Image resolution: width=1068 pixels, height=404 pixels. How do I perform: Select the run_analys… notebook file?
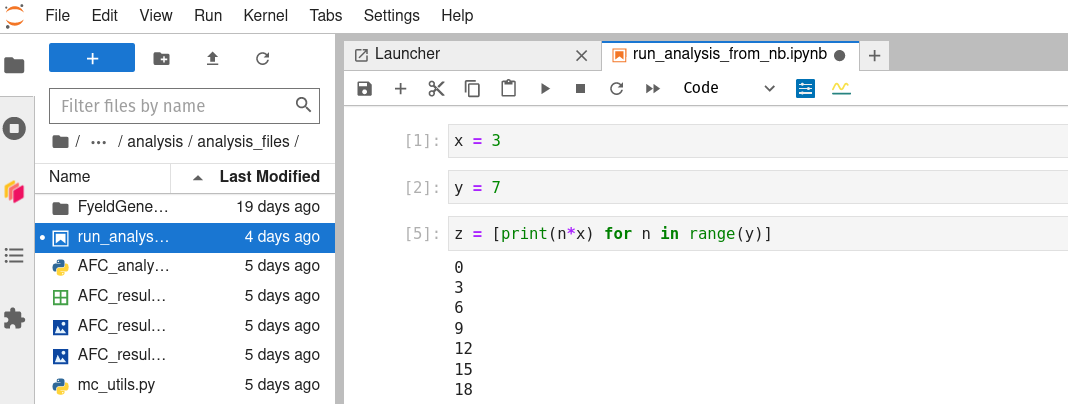(x=185, y=237)
